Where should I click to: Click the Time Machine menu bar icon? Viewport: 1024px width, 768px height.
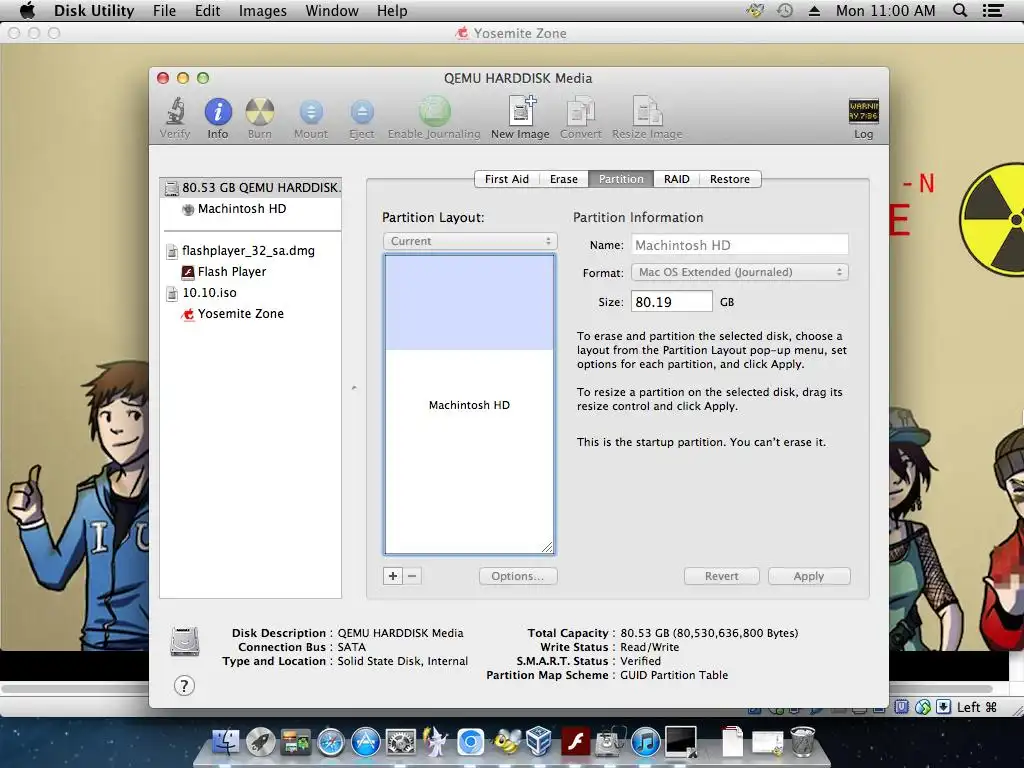pos(785,10)
